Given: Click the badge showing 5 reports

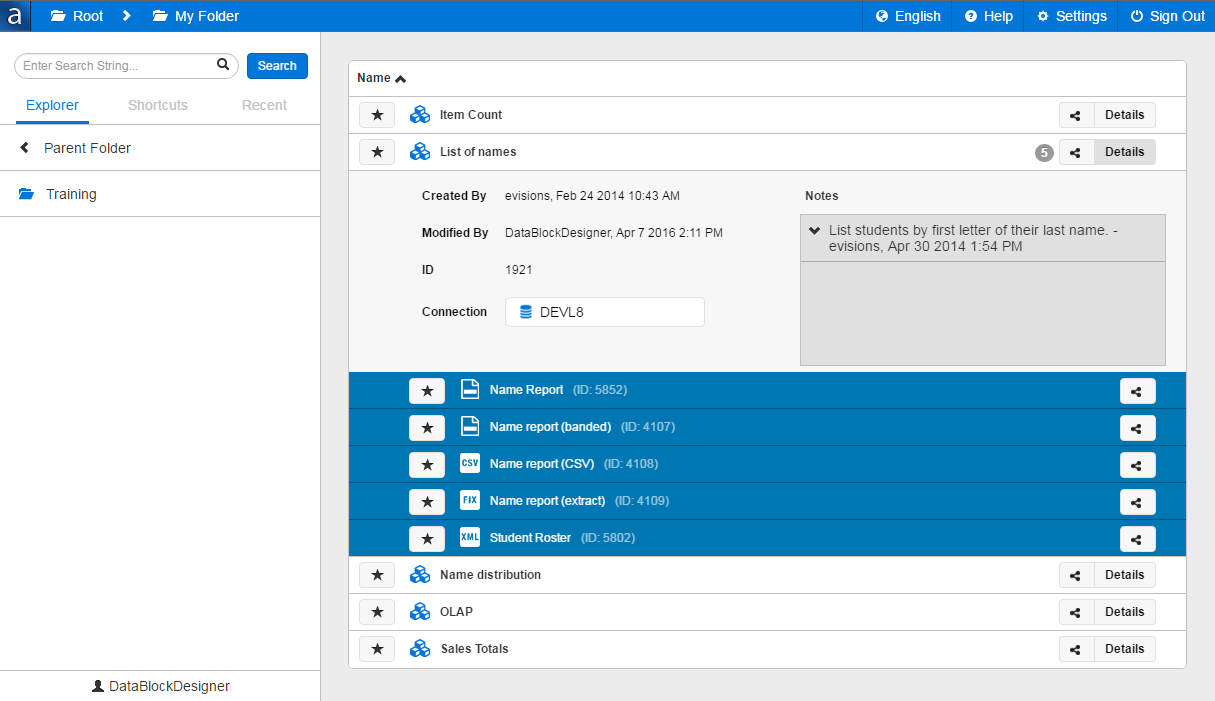Looking at the screenshot, I should [x=1044, y=153].
